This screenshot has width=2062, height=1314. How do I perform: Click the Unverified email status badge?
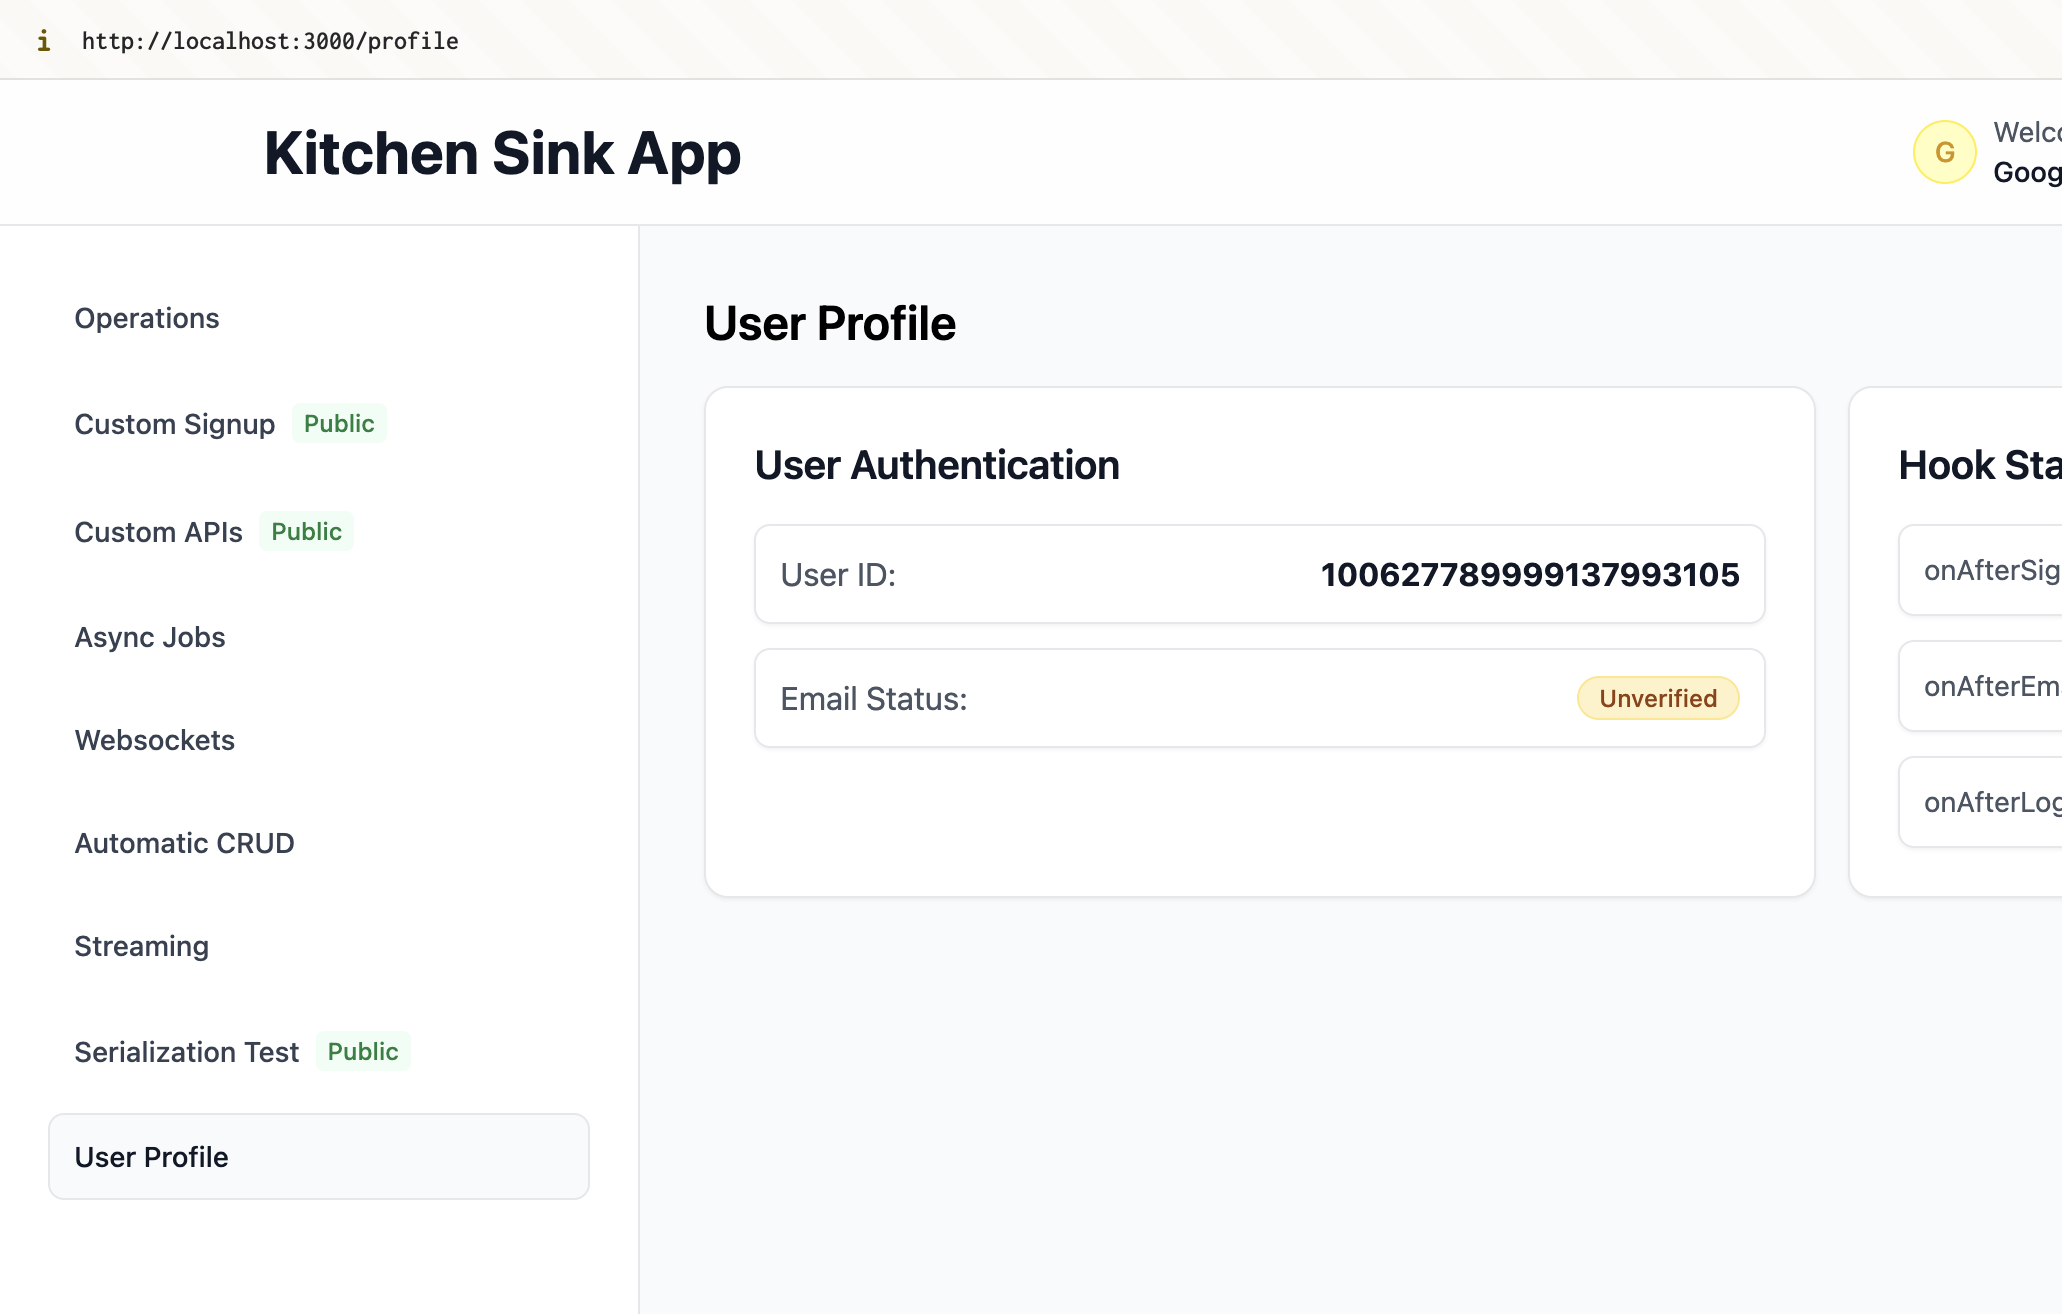pos(1657,698)
